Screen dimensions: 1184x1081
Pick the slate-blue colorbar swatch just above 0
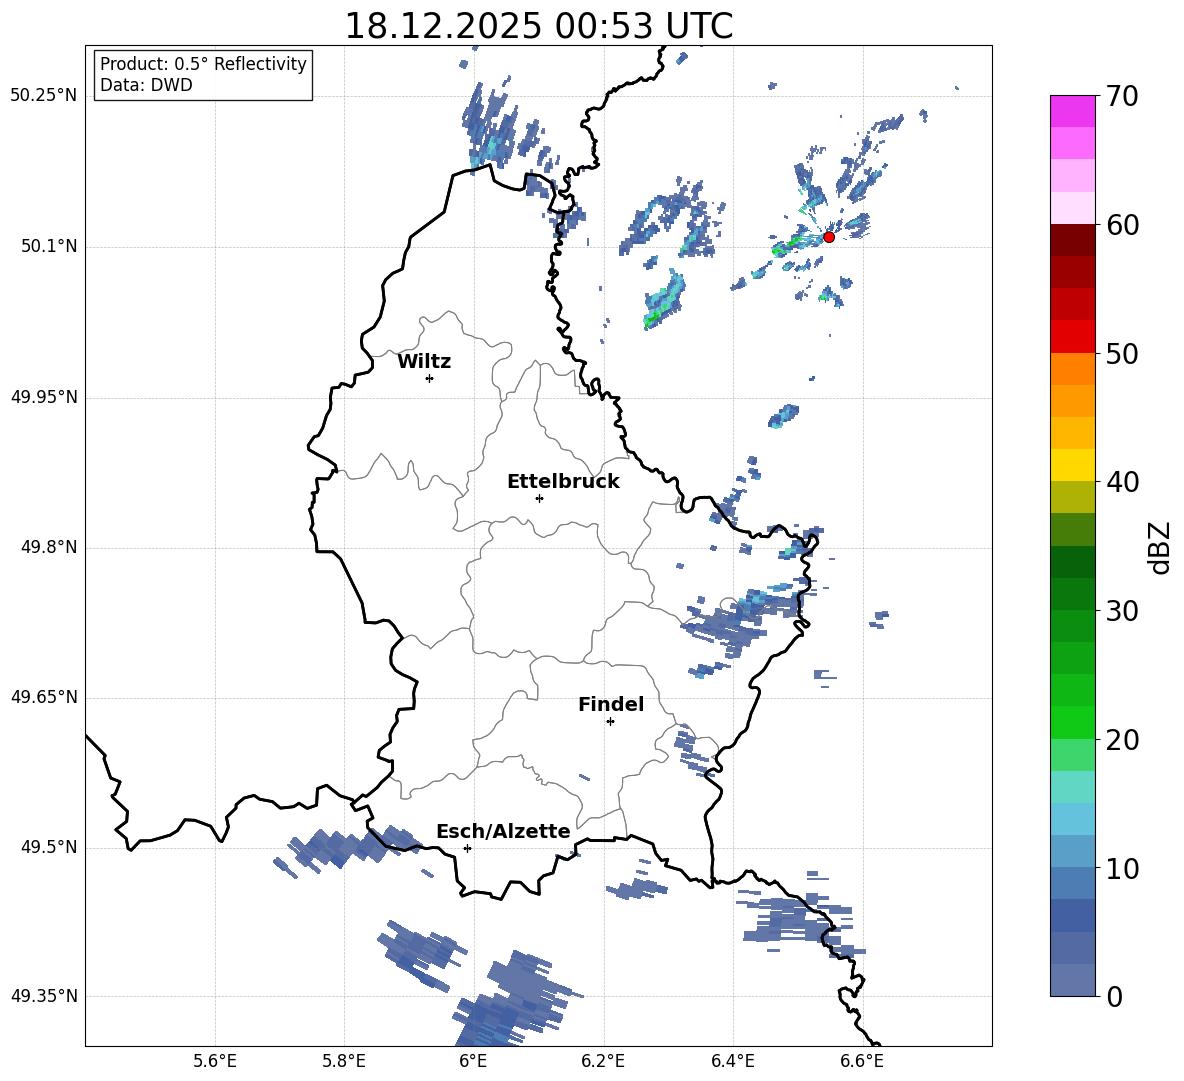tap(1073, 980)
